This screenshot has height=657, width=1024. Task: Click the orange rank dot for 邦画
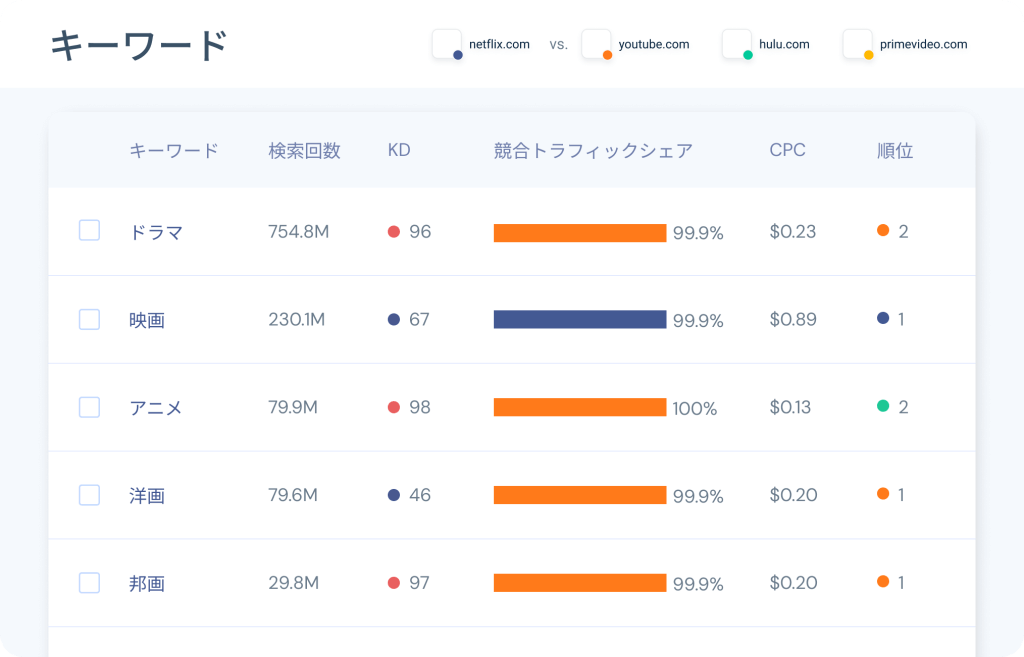point(883,582)
